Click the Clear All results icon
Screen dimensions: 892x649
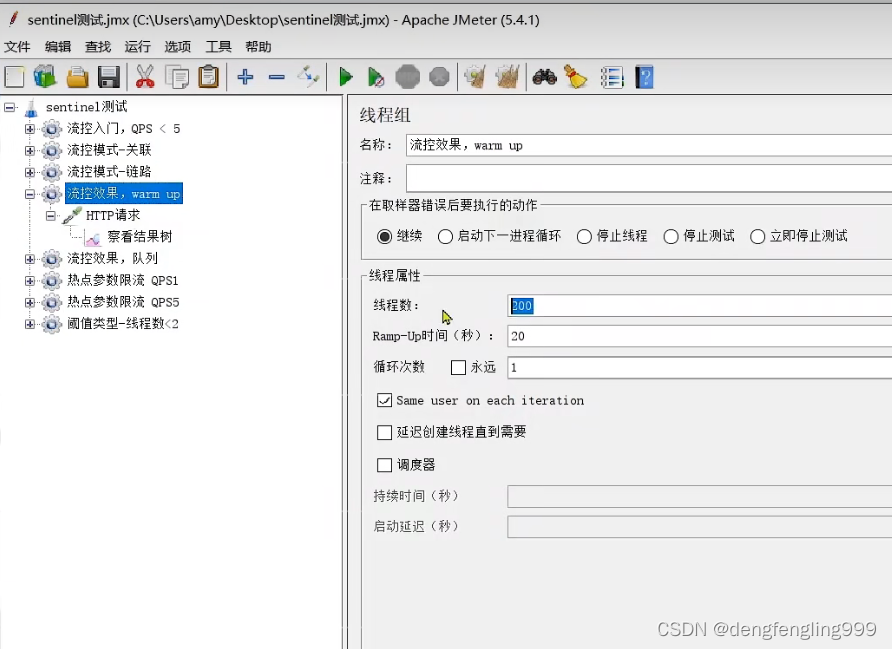[507, 77]
